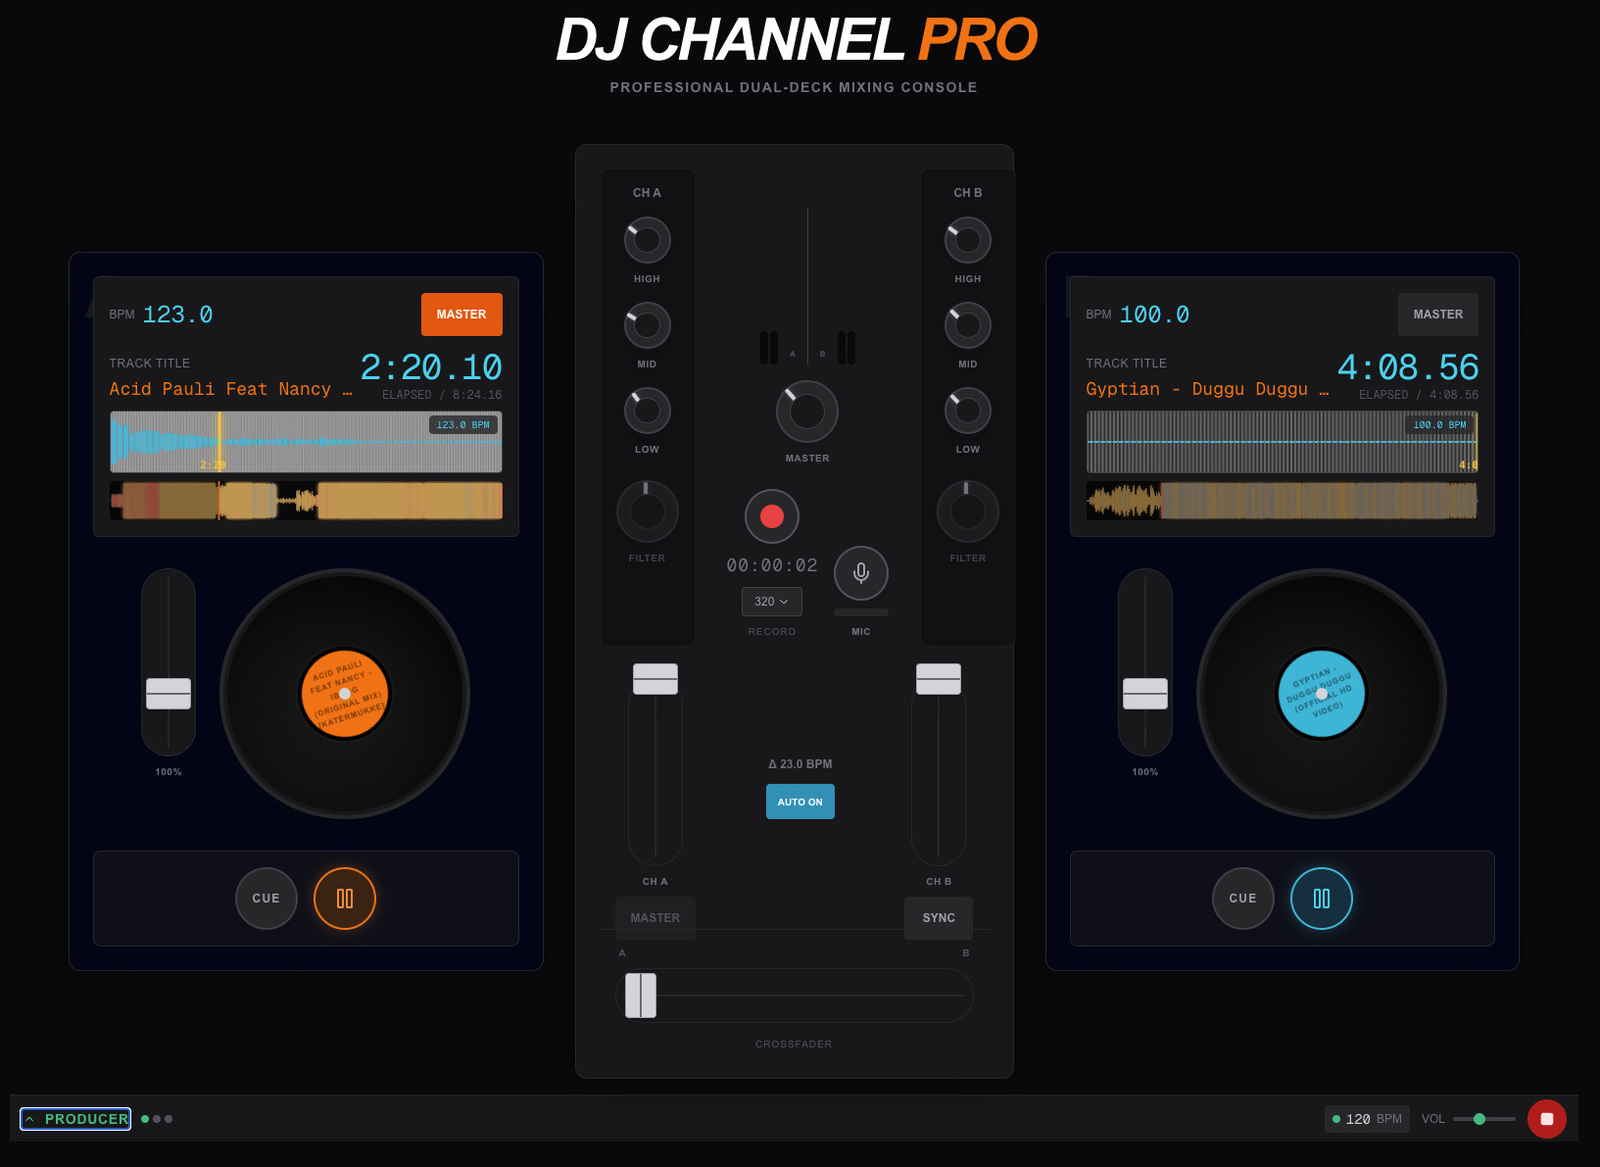
Task: Enable MASTER on the right deck
Action: coord(1438,314)
